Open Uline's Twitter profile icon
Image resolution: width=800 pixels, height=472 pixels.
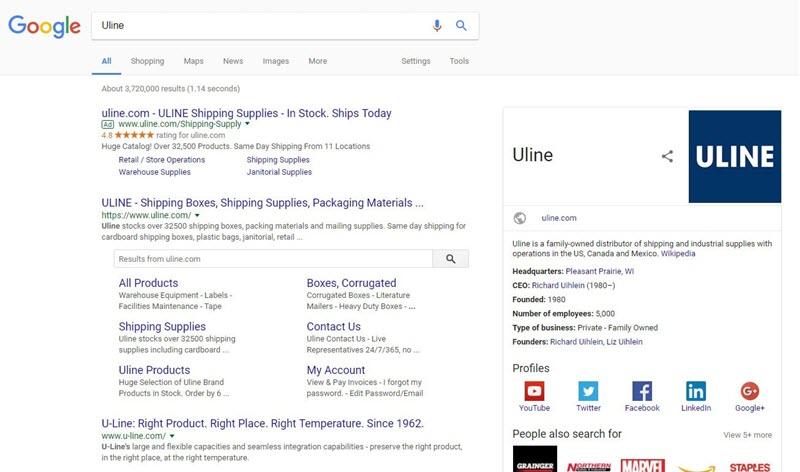click(x=588, y=391)
